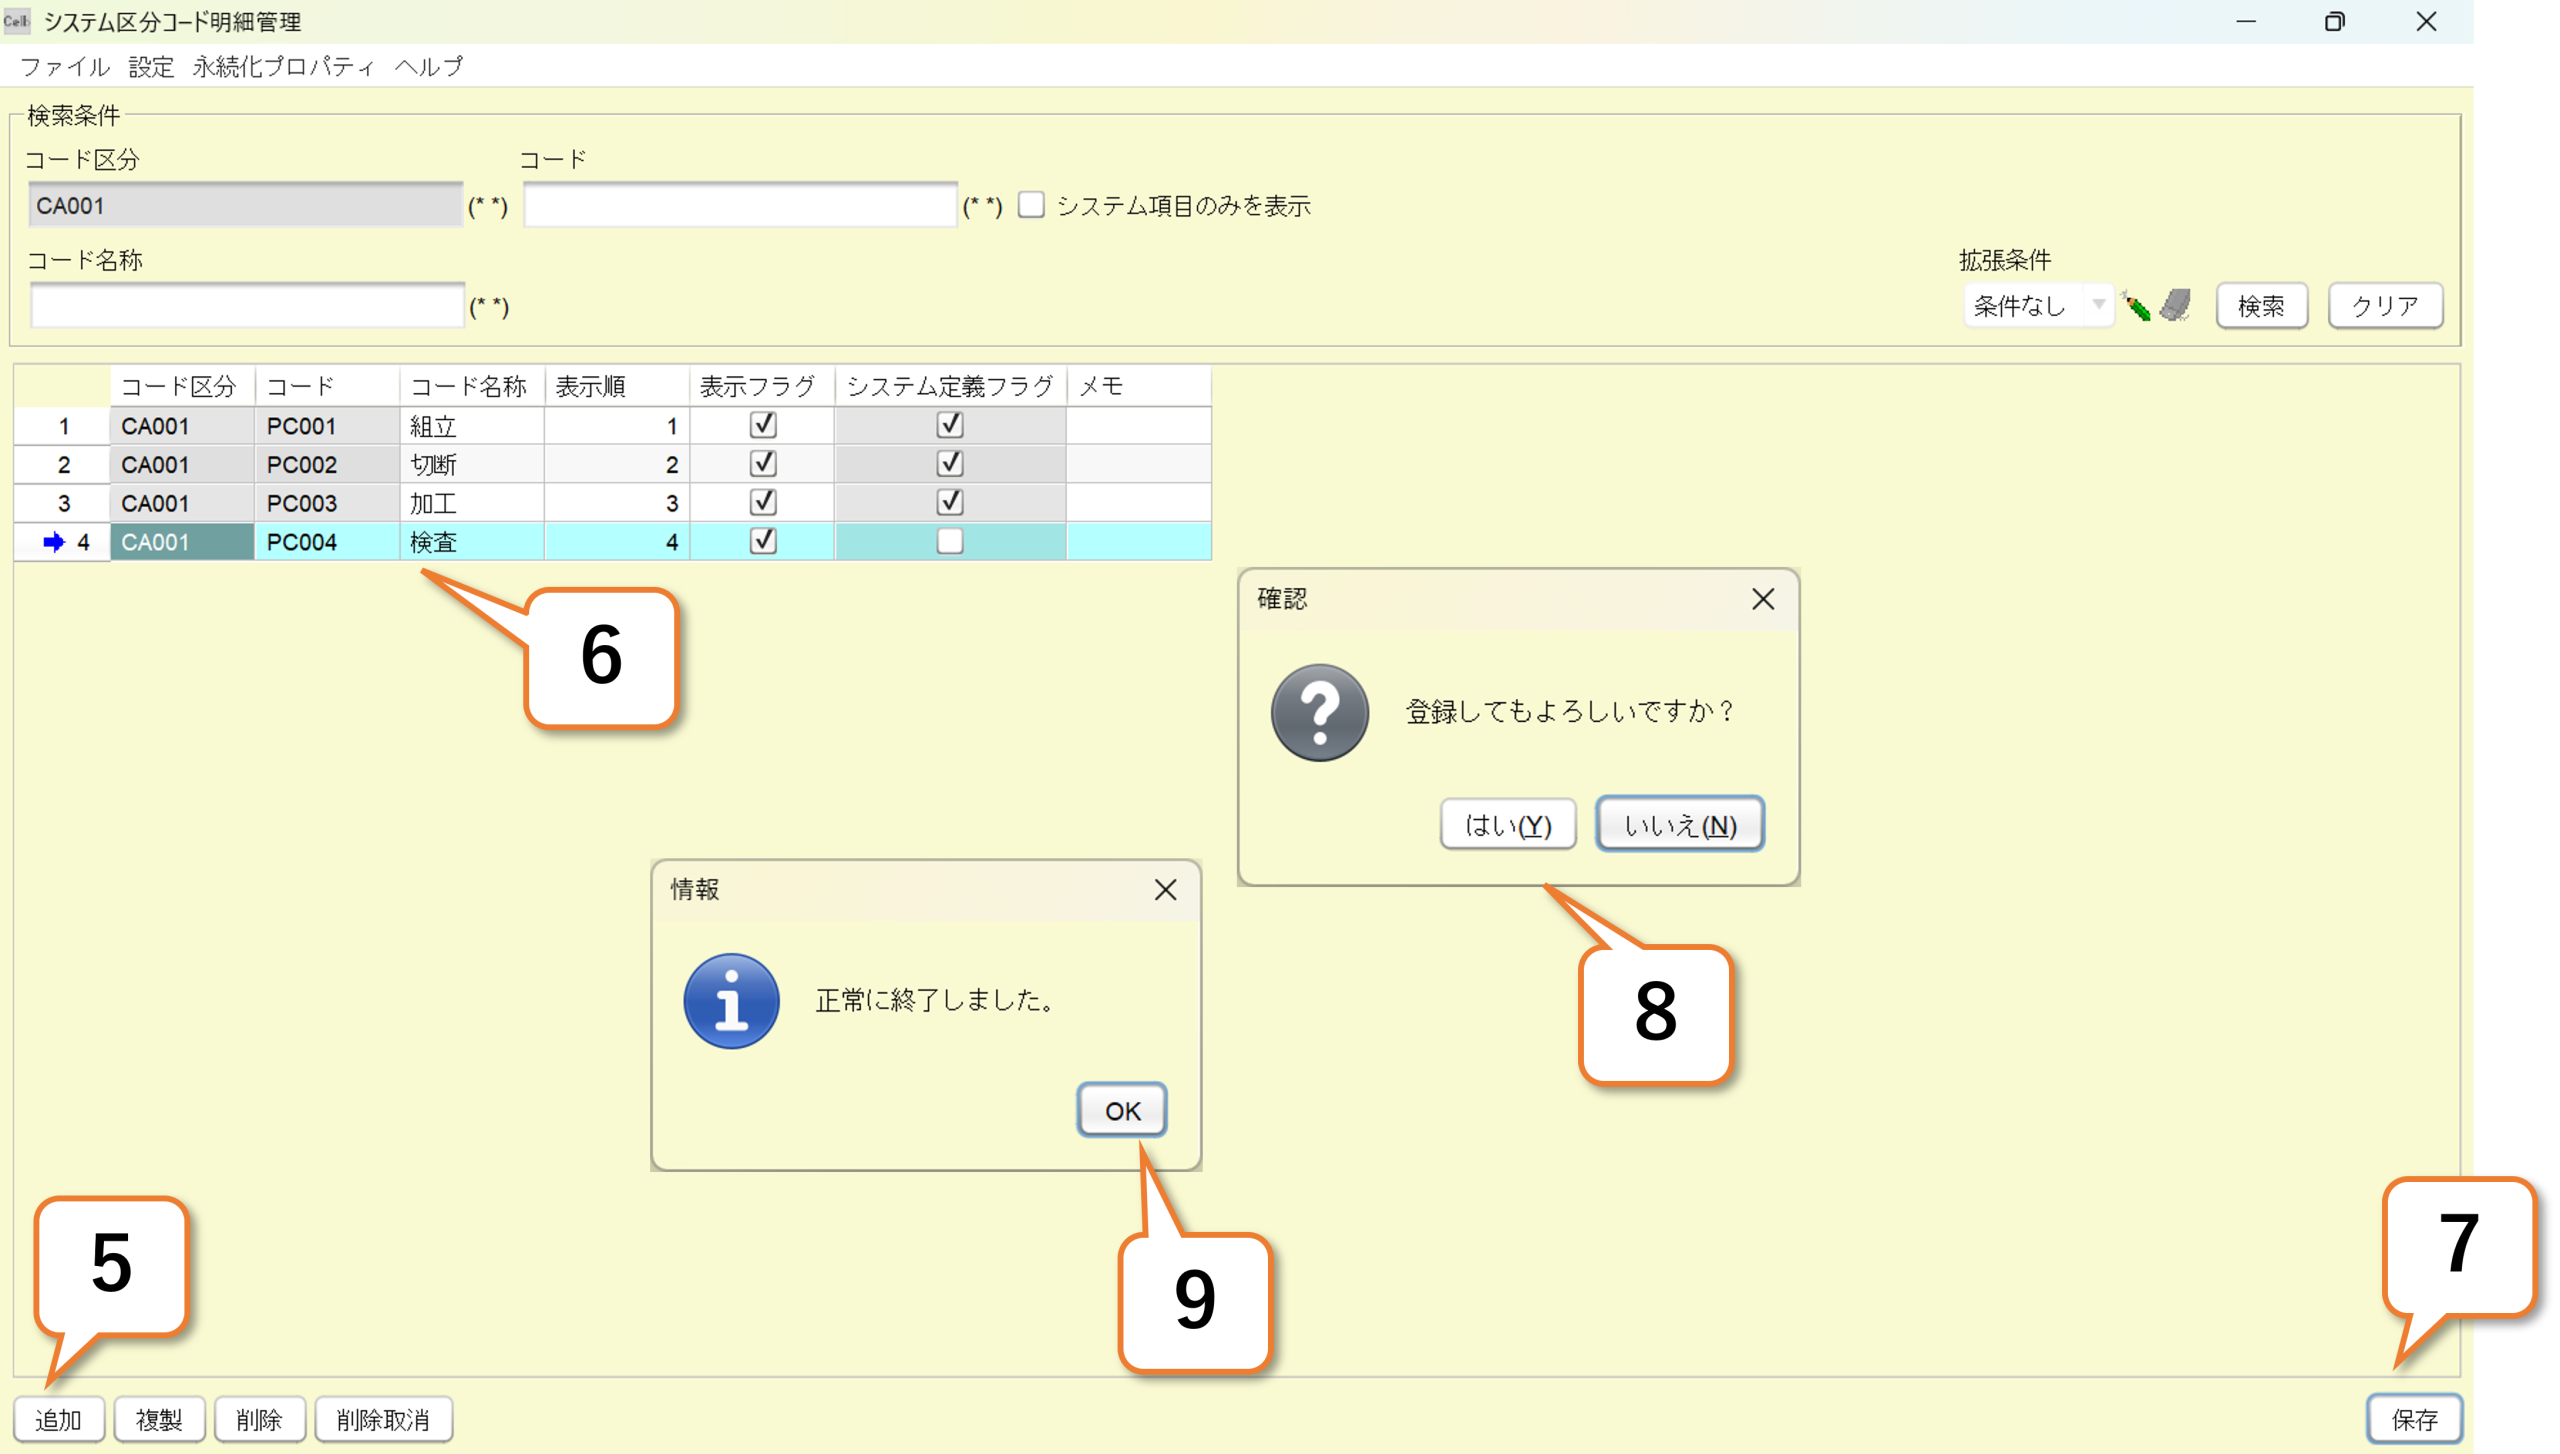This screenshot has height=1454, width=2560.
Task: Open the 設定 menu
Action: point(151,66)
